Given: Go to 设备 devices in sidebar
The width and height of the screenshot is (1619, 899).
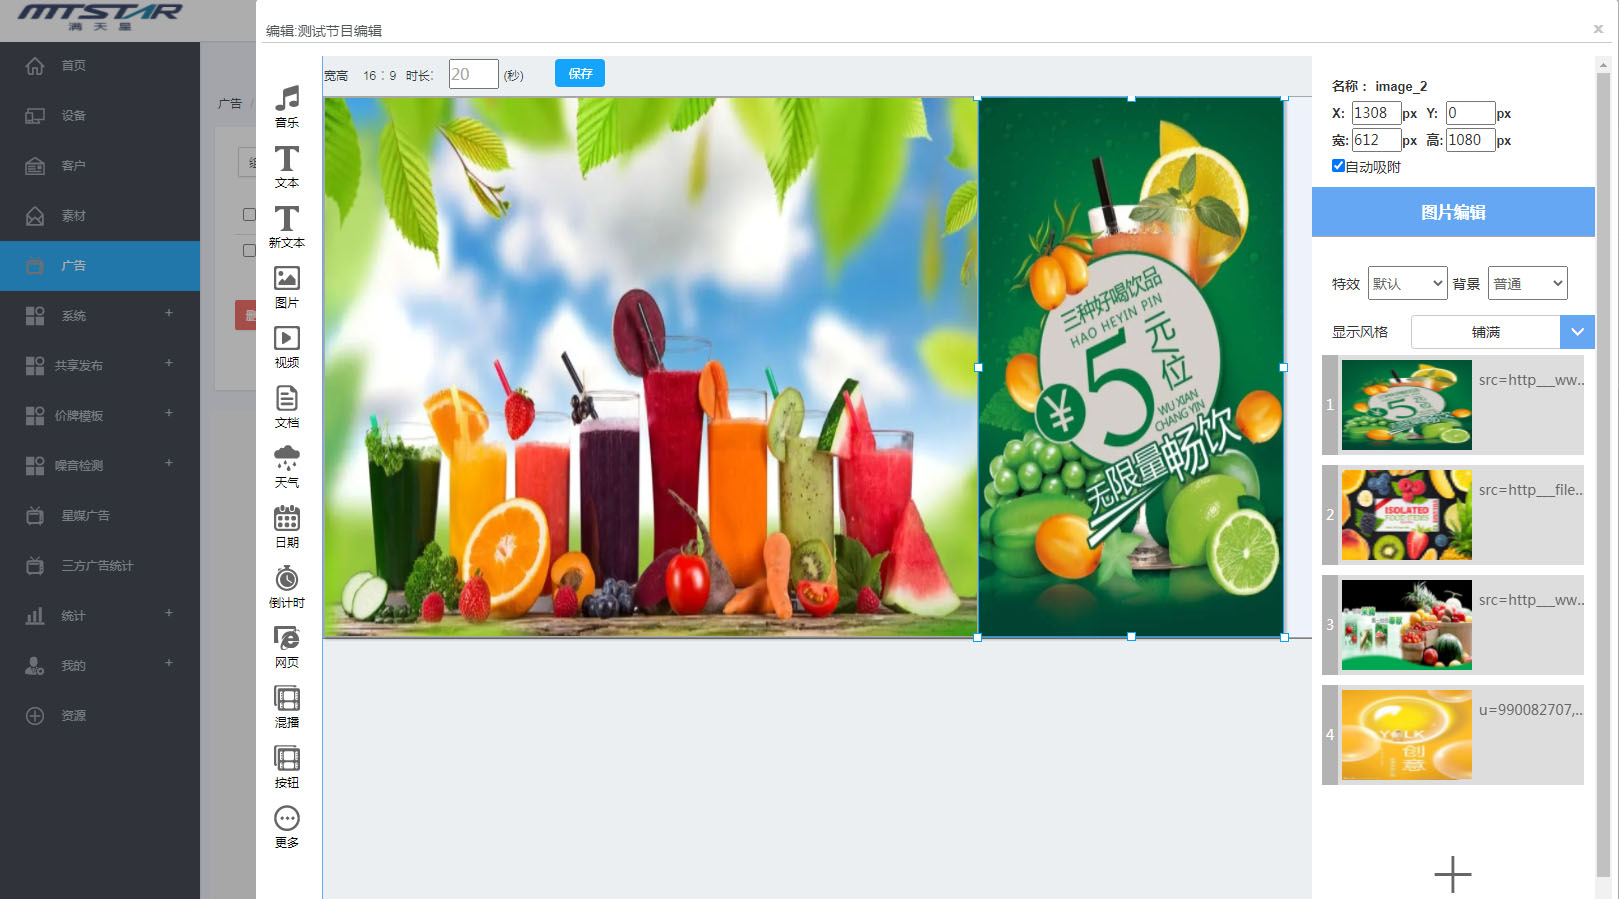Looking at the screenshot, I should [x=73, y=116].
